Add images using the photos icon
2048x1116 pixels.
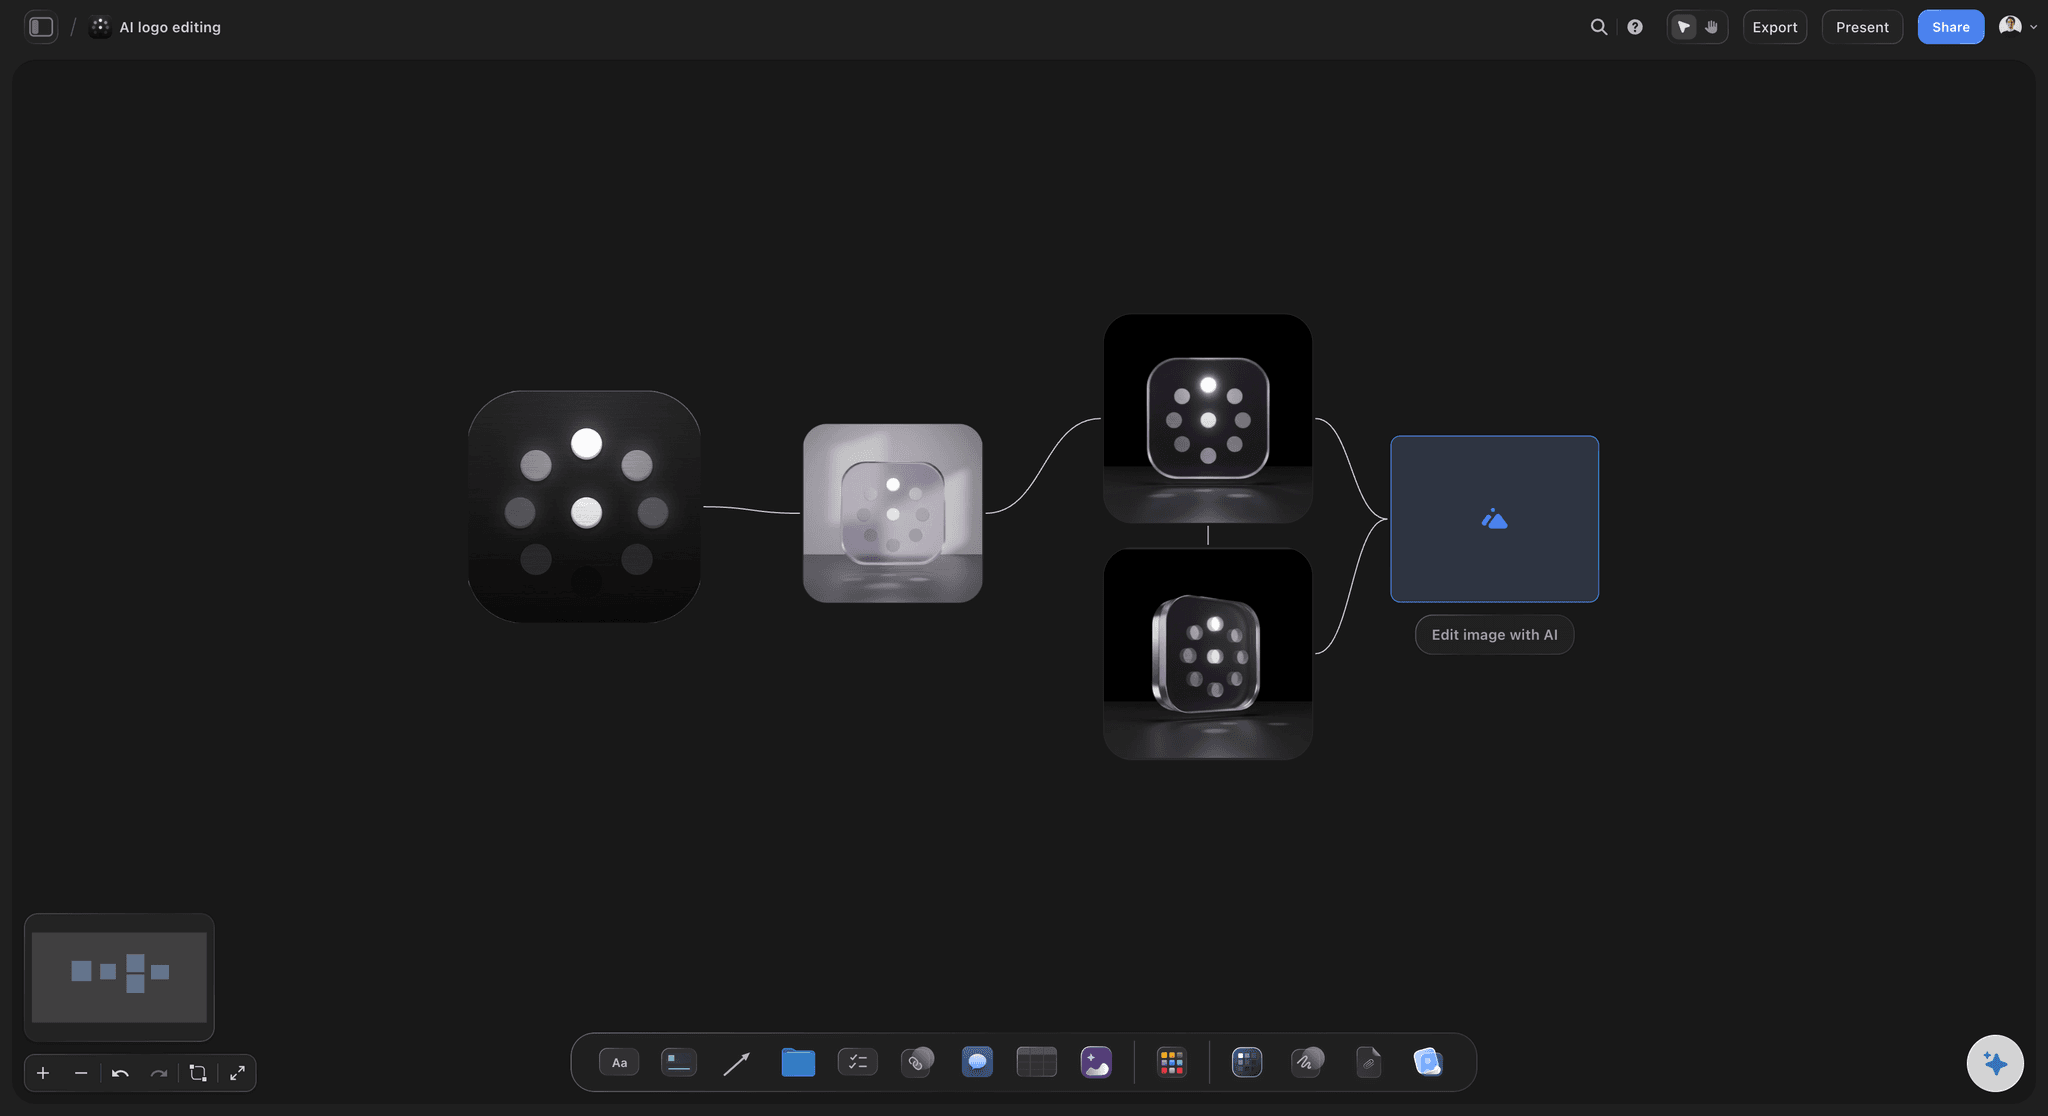pyautogui.click(x=1428, y=1062)
